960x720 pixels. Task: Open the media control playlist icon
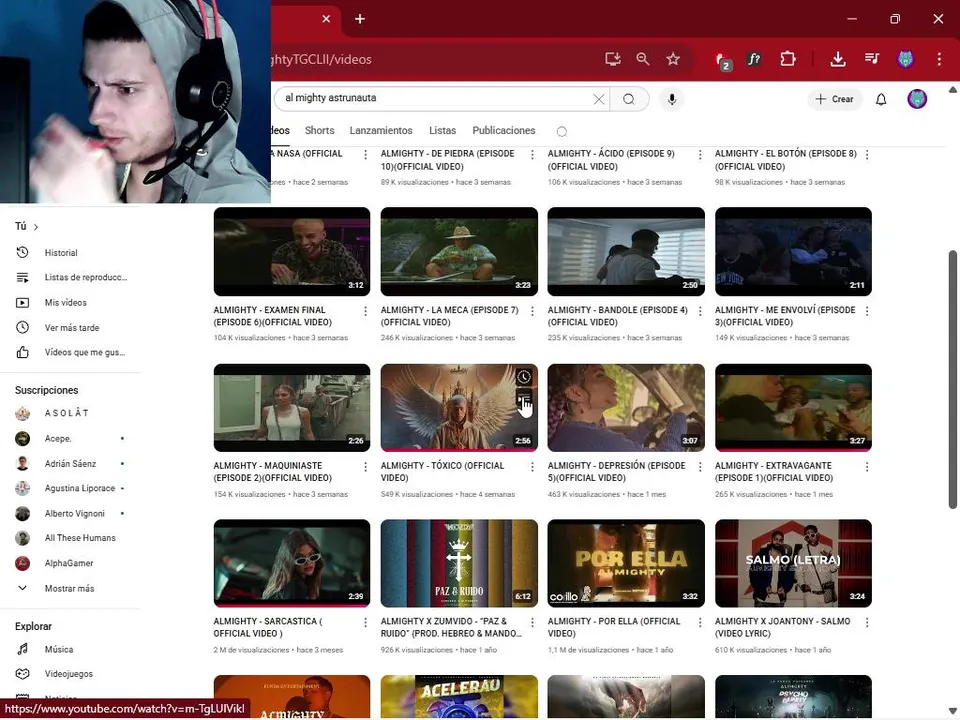pos(872,59)
